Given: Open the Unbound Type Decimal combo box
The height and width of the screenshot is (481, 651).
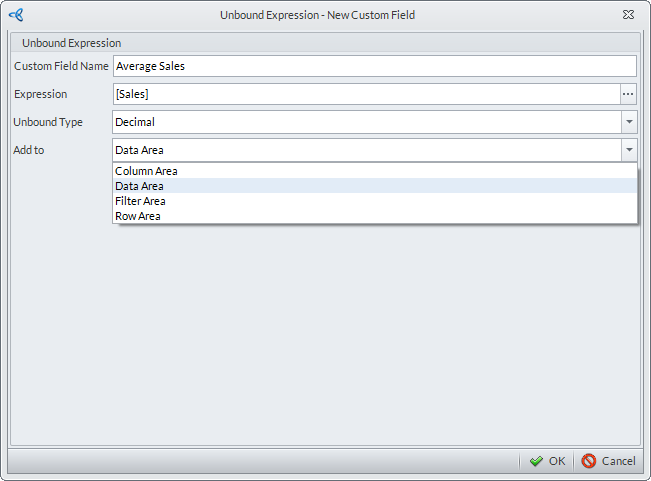Looking at the screenshot, I should pos(366,122).
